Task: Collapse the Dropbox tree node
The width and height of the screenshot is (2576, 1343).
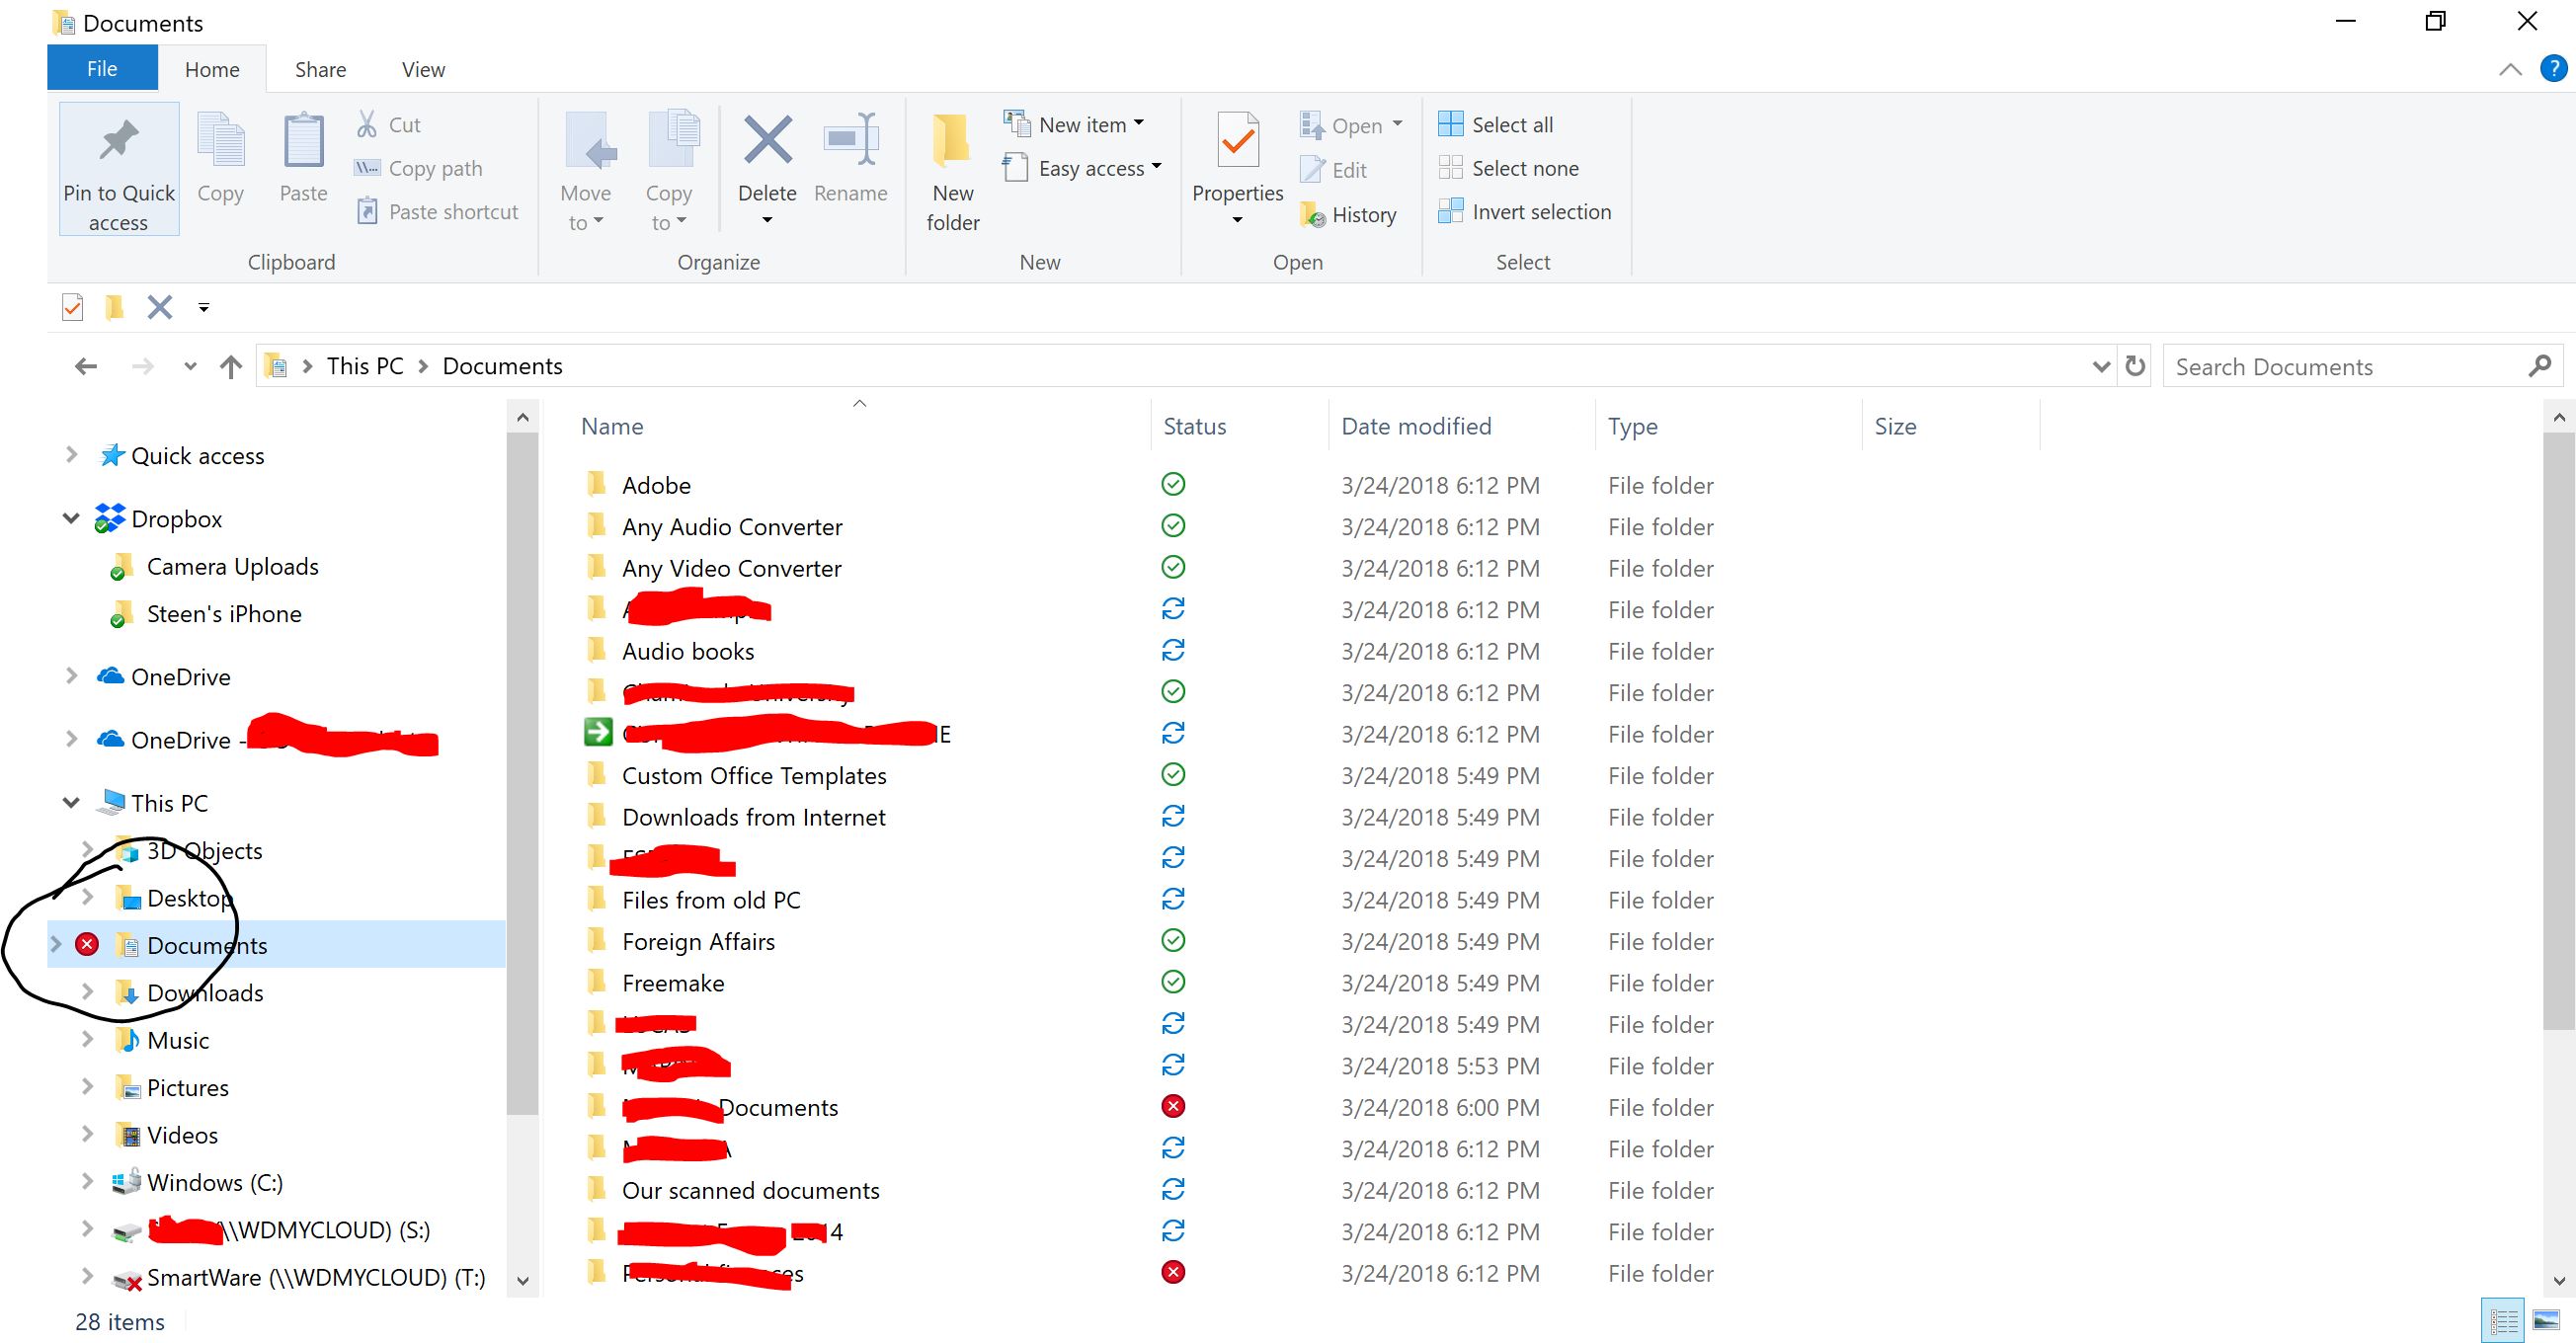Action: [x=71, y=518]
